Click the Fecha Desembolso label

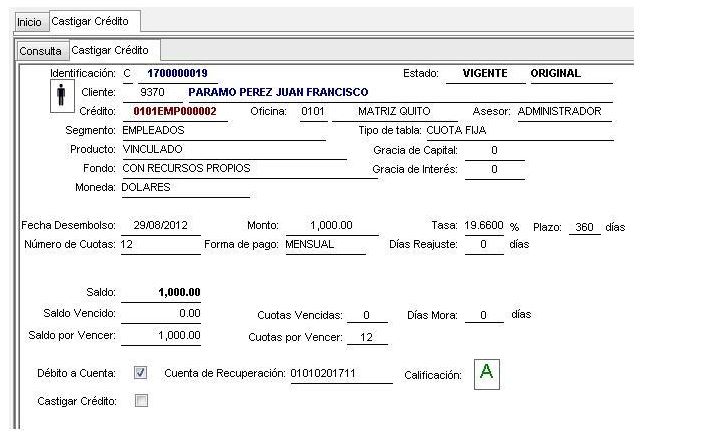[68, 225]
